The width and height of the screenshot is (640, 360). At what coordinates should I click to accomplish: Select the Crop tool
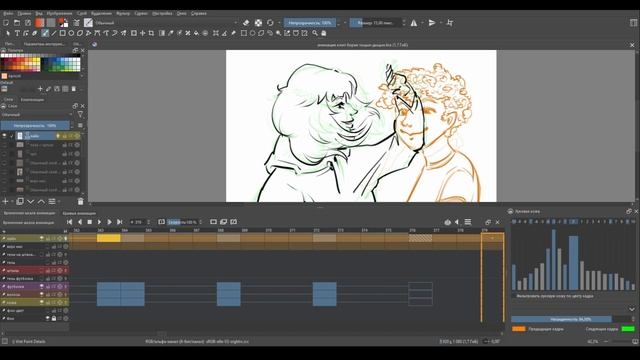(x=151, y=33)
